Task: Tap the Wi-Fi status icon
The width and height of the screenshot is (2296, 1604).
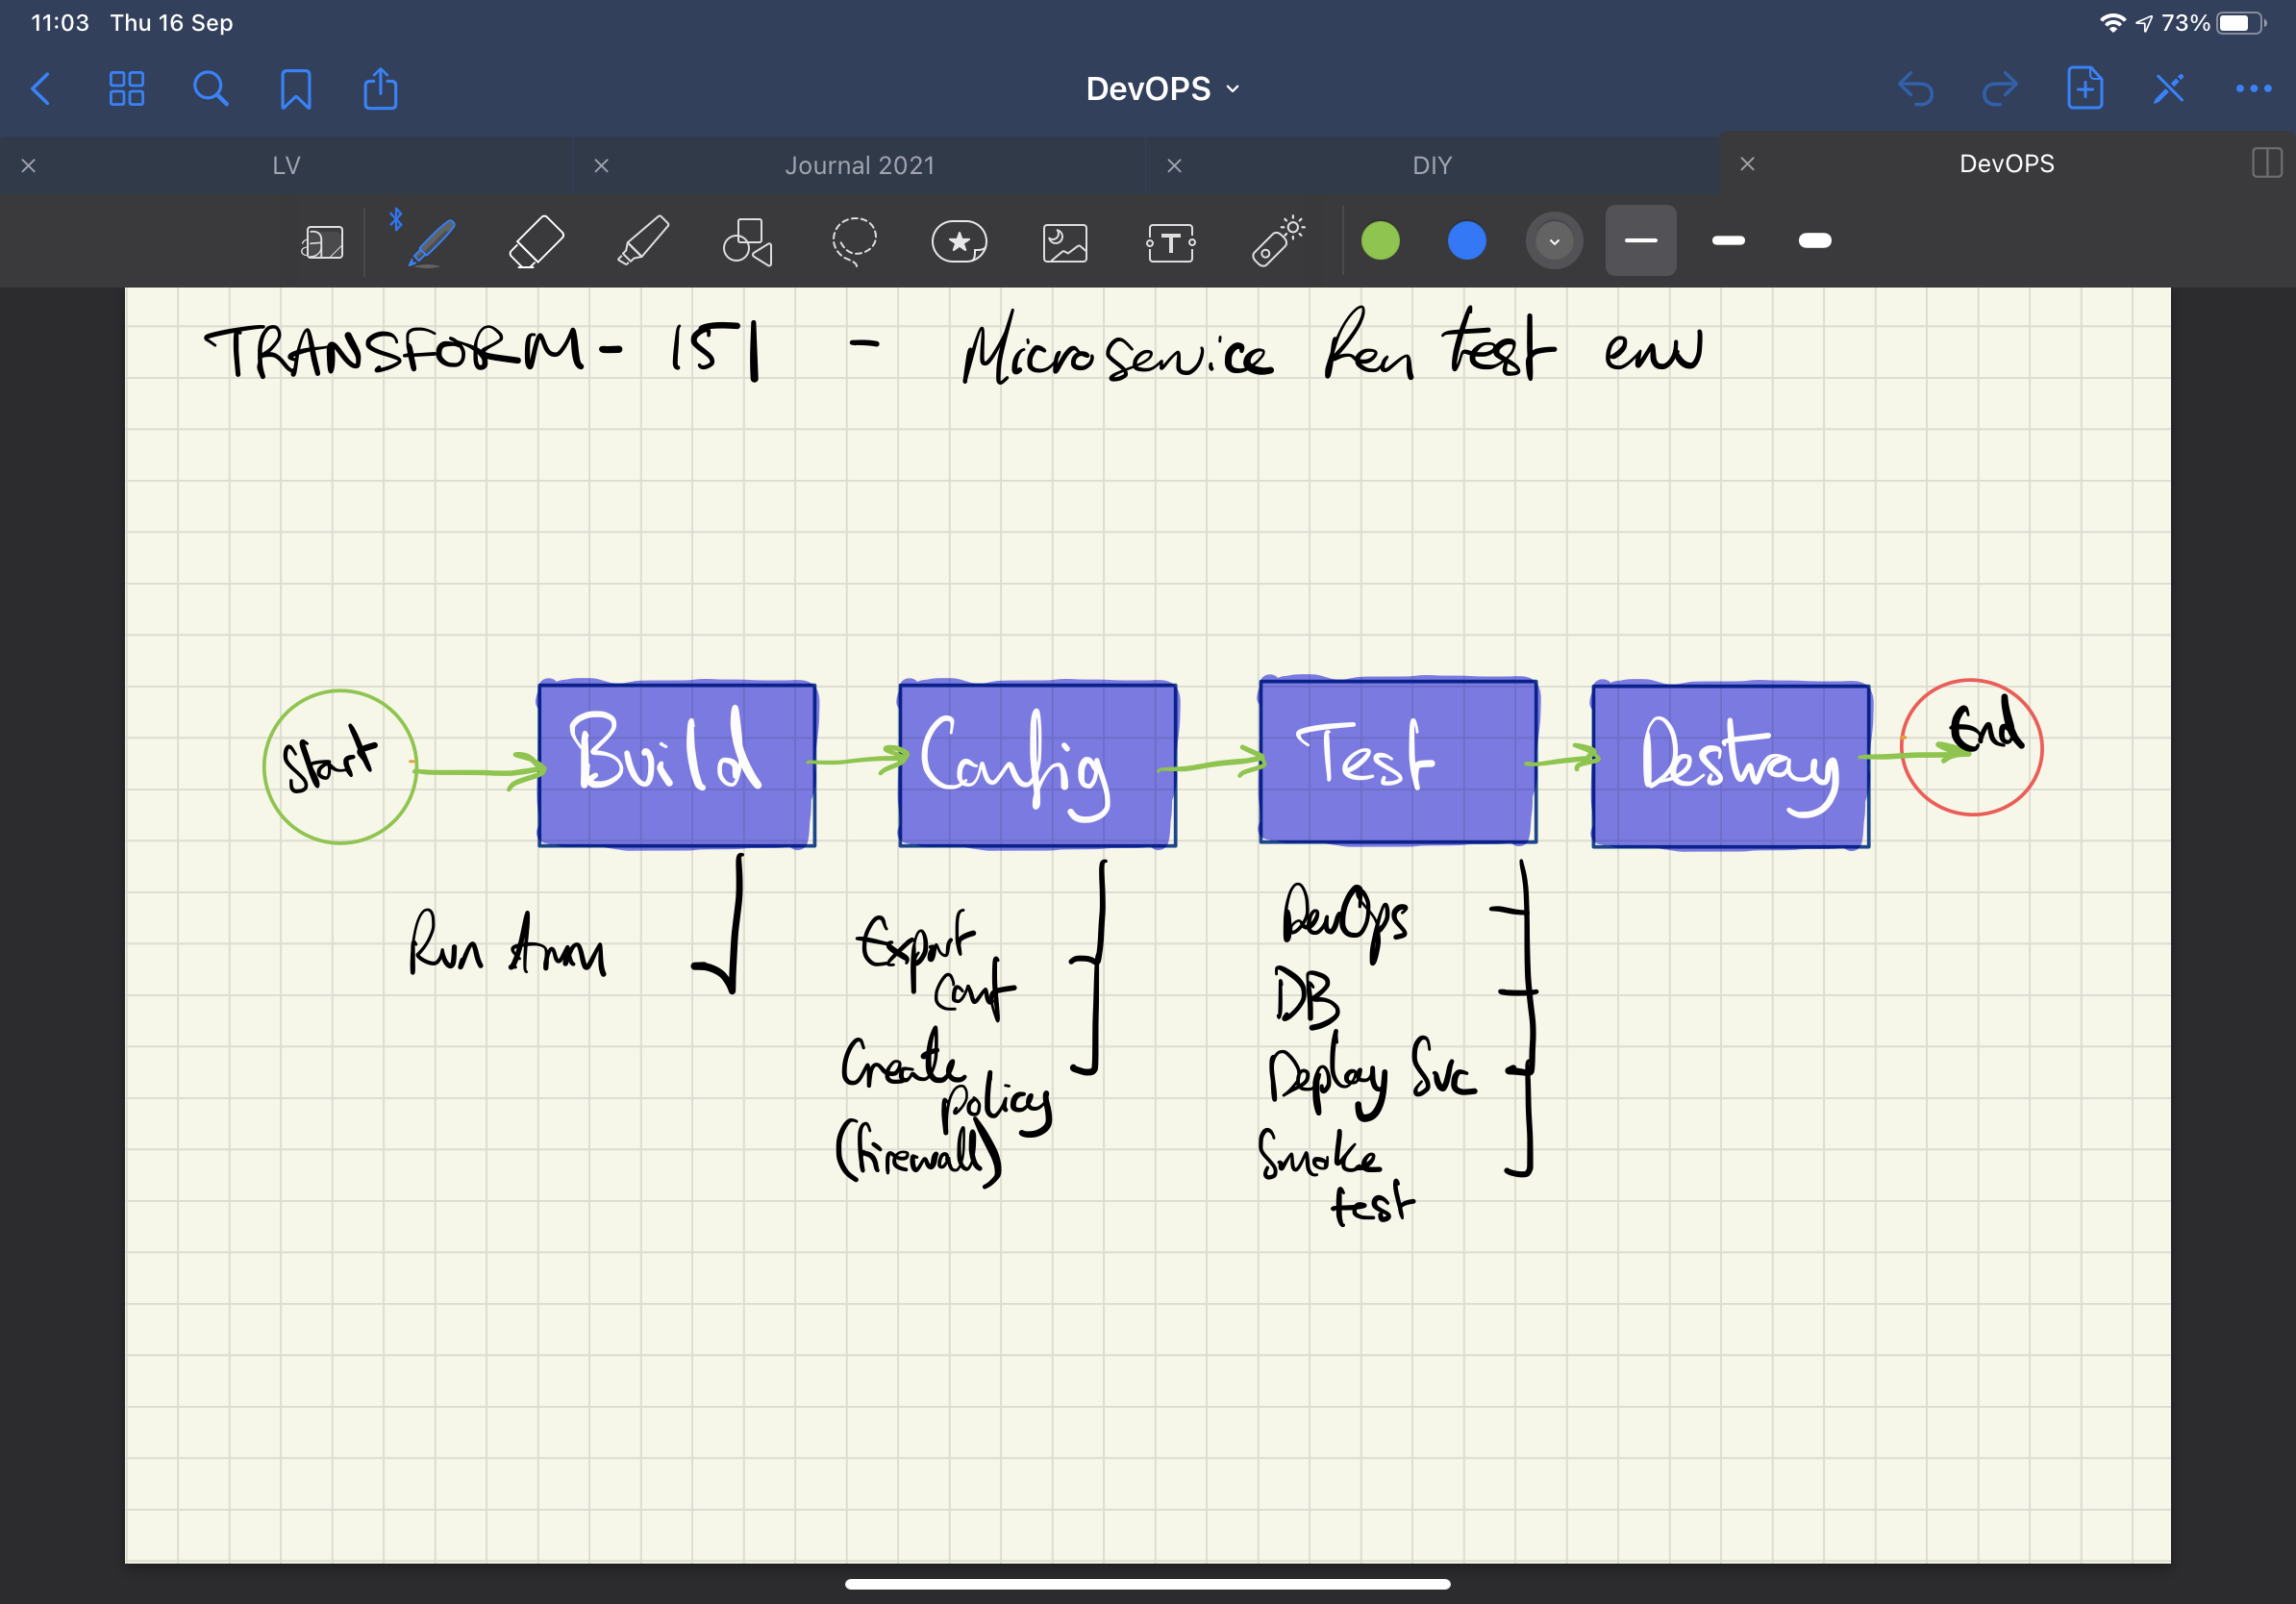Action: pos(2112,23)
